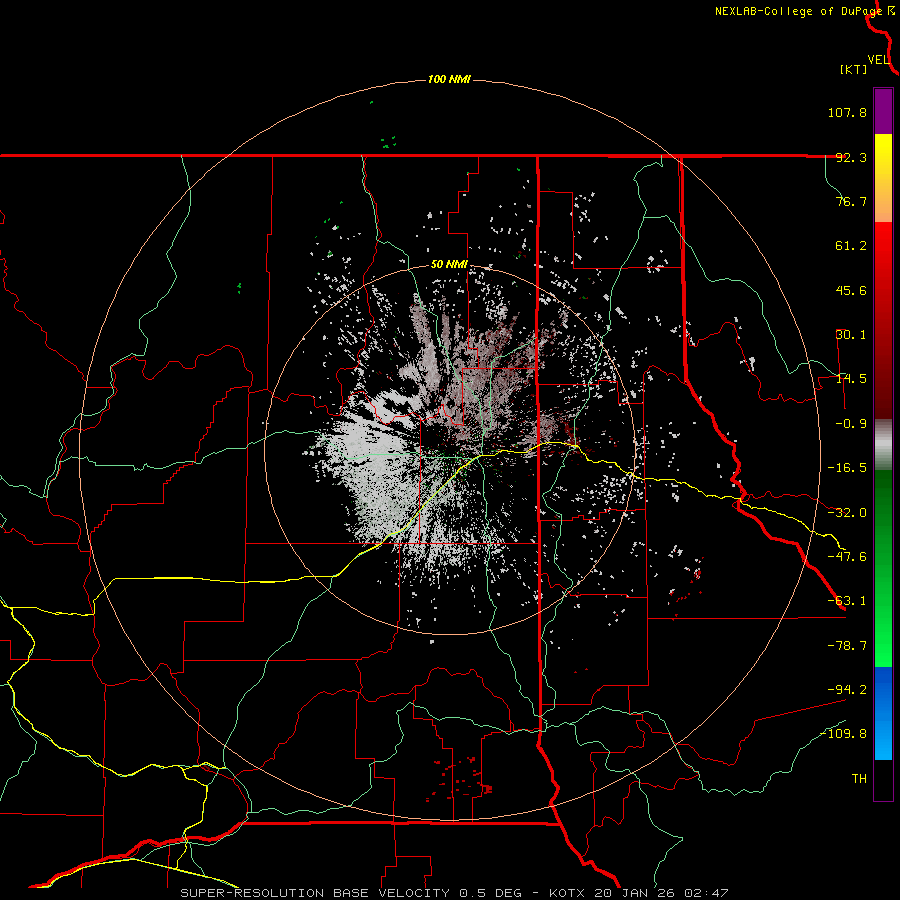
Task: Click the 107.8 value on the velocity scale
Action: click(x=847, y=112)
